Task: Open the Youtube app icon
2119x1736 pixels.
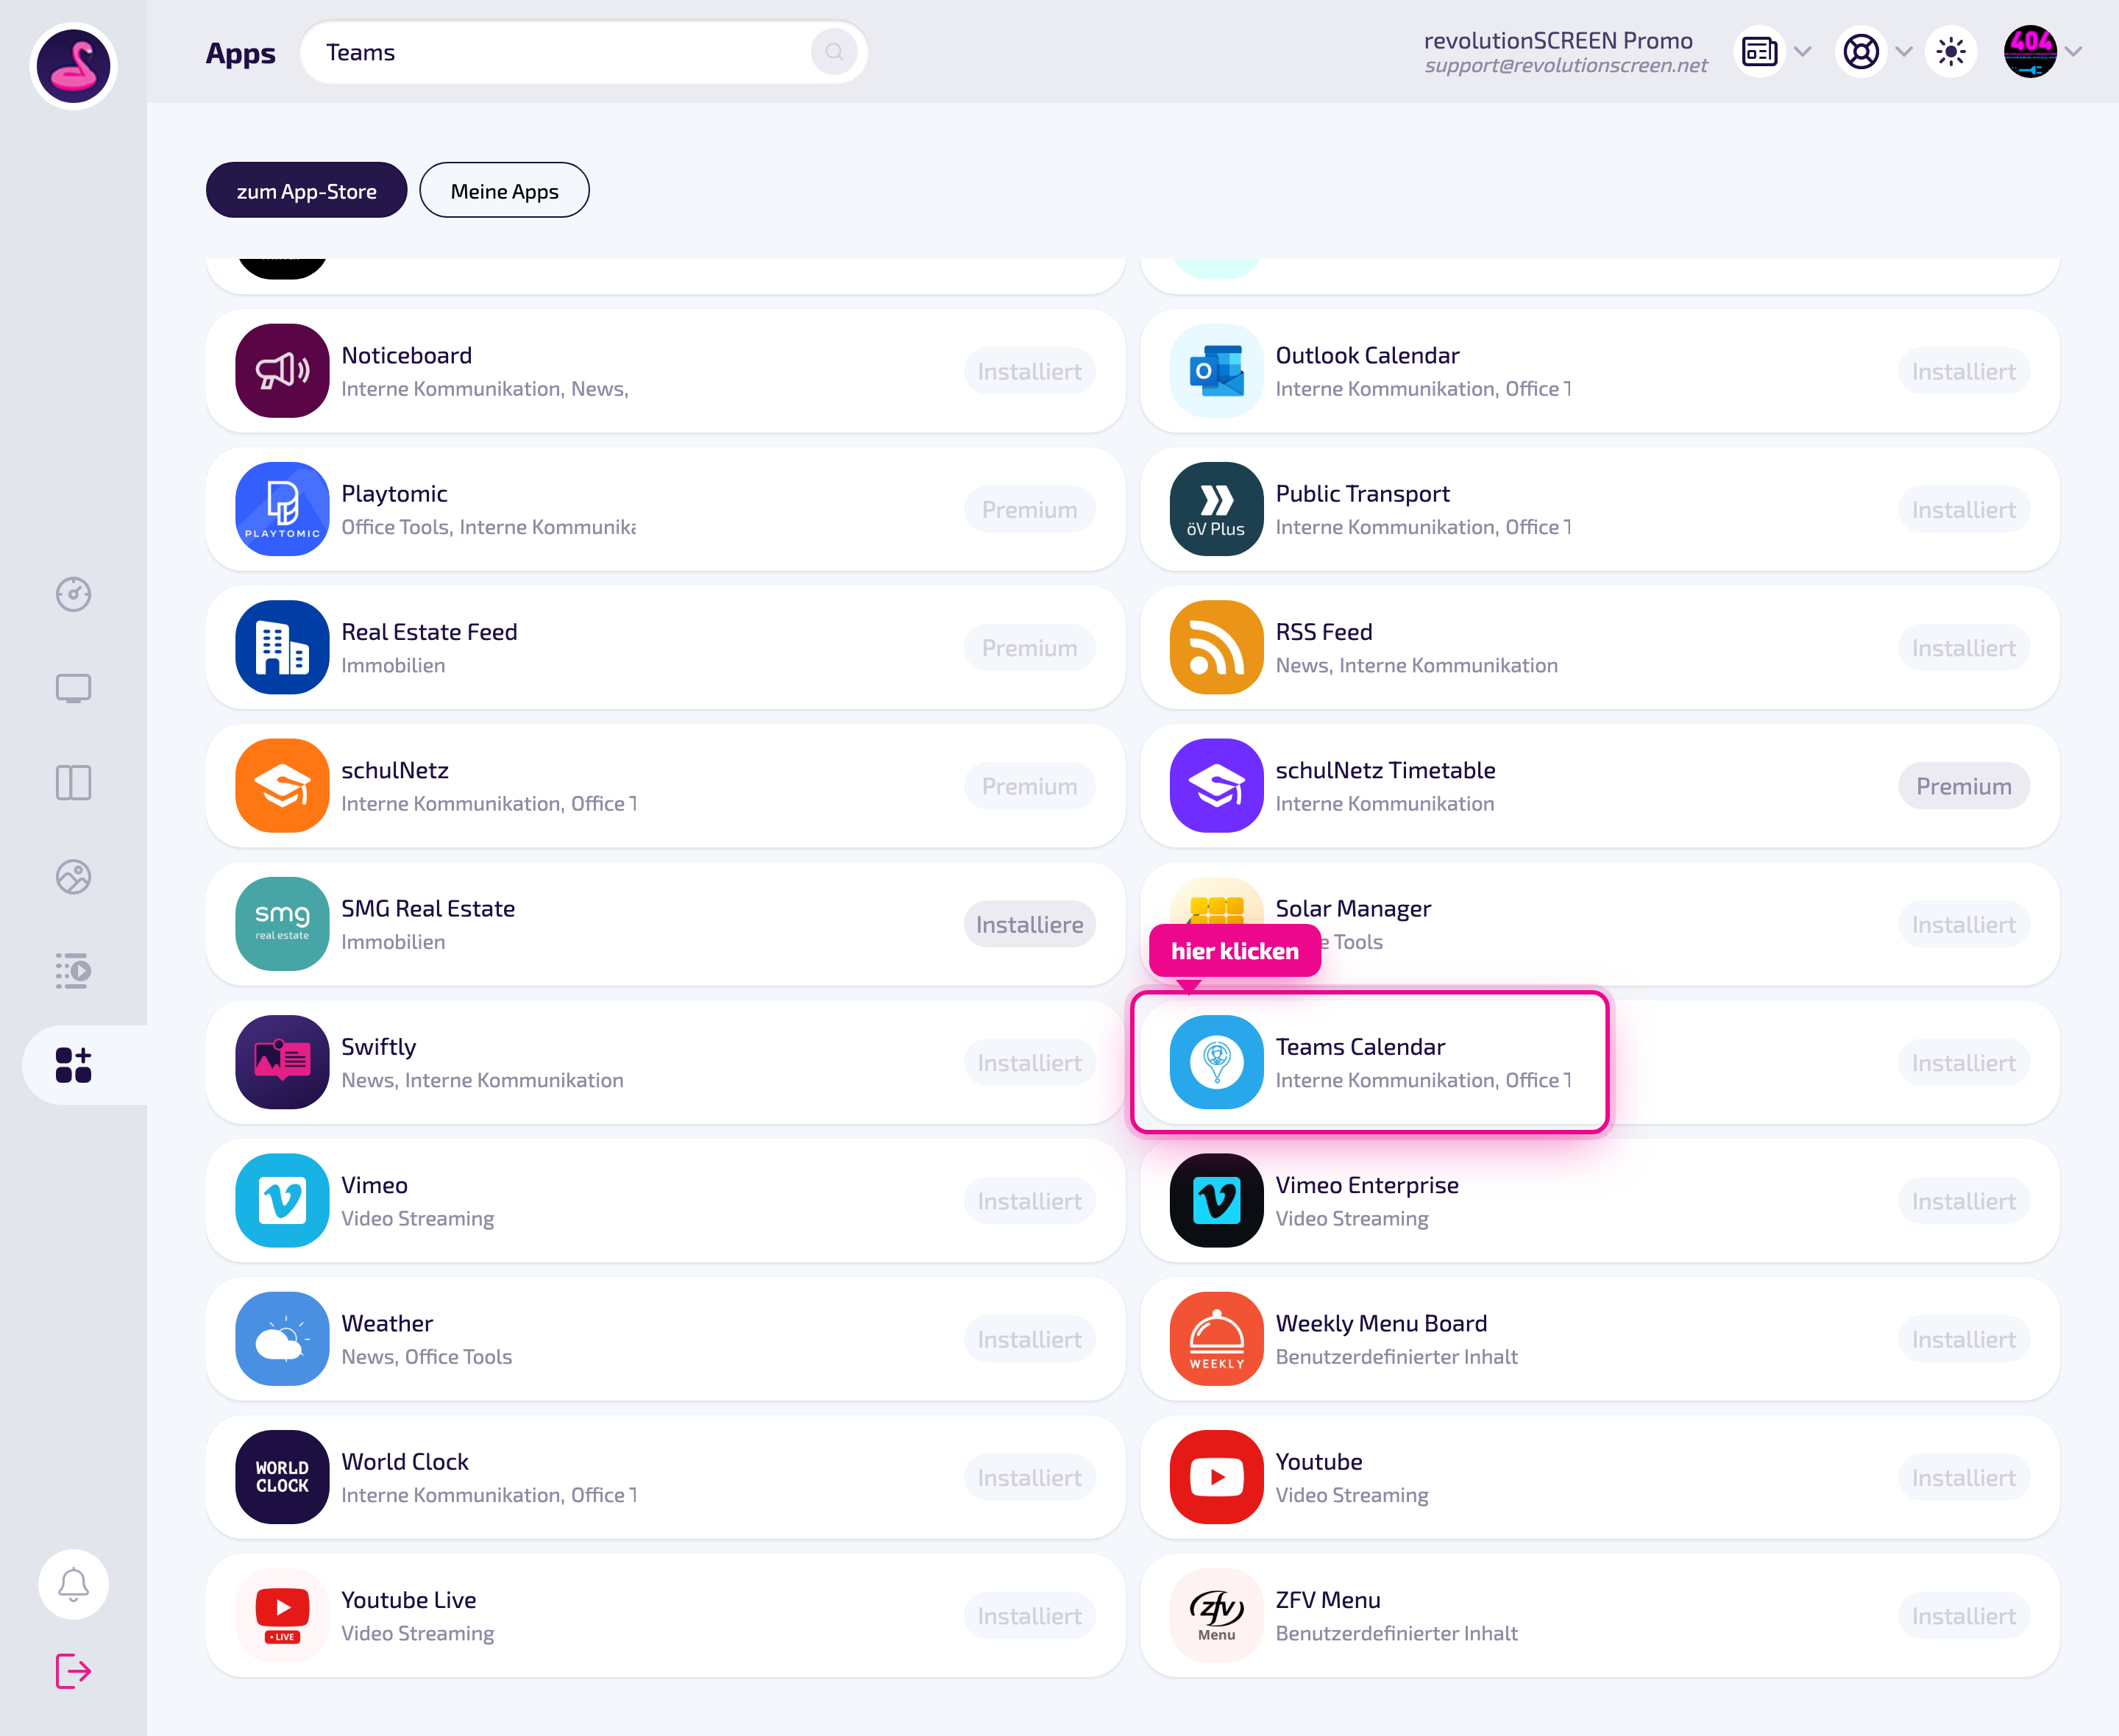Action: coord(1216,1477)
